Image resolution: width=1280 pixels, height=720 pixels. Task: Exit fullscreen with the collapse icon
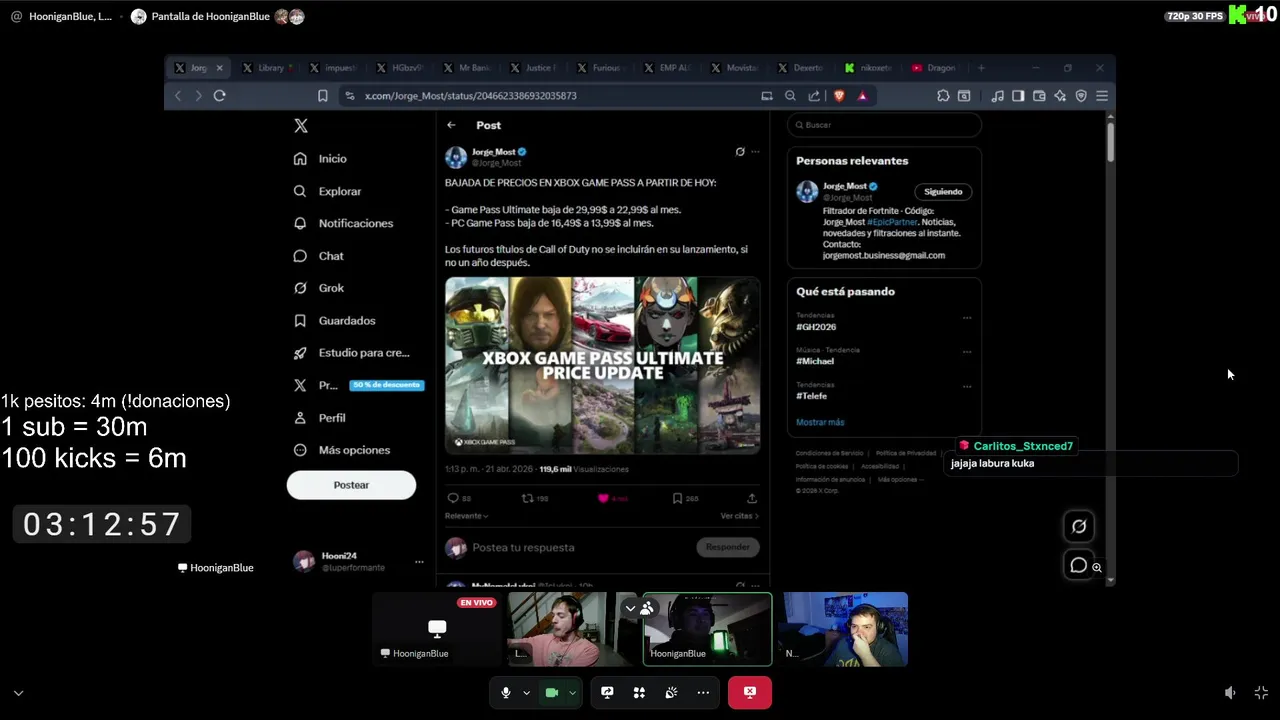pos(1261,692)
